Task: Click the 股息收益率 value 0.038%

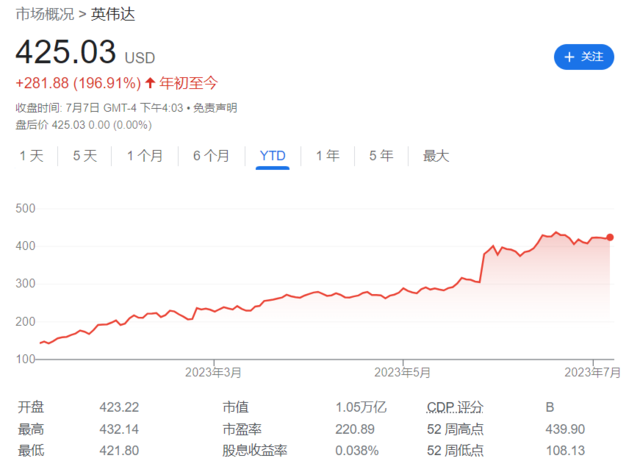Action: [x=357, y=450]
